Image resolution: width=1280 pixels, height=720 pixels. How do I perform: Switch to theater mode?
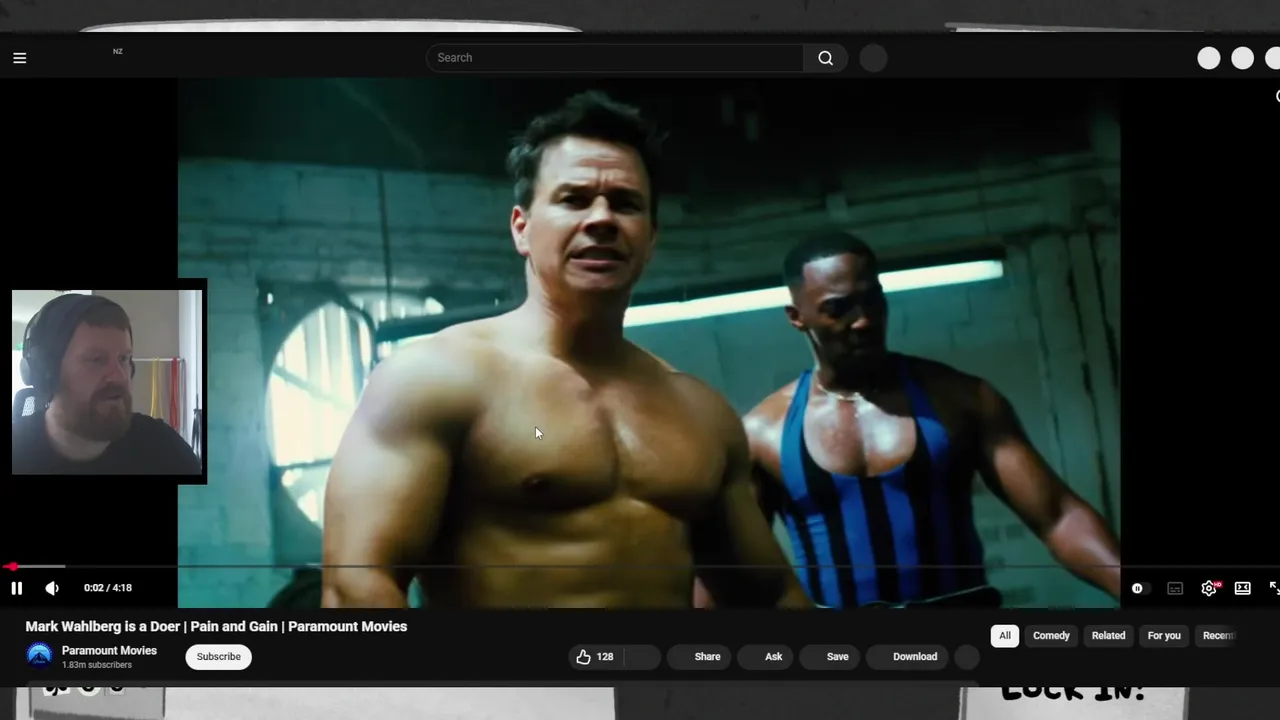pyautogui.click(x=1242, y=588)
